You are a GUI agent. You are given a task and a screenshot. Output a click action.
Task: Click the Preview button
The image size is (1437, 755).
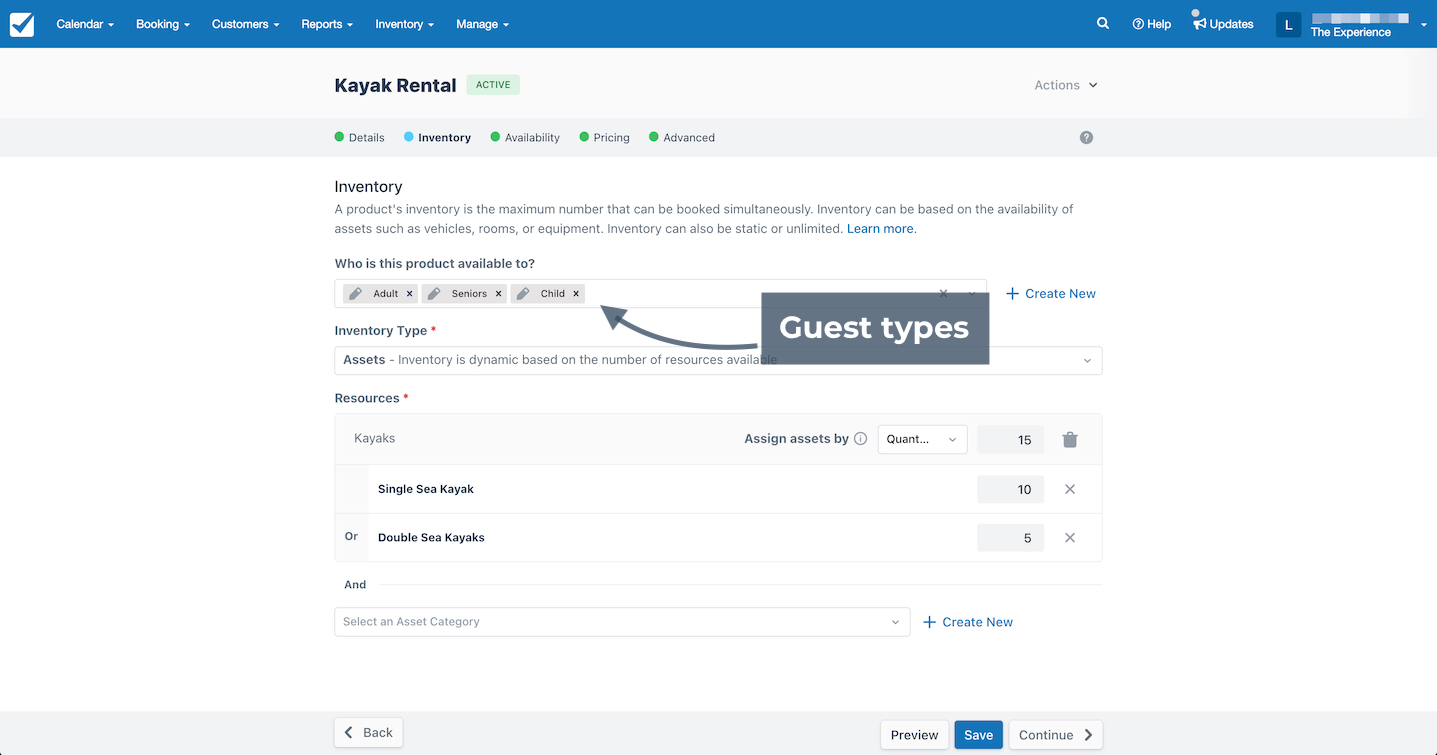[914, 735]
